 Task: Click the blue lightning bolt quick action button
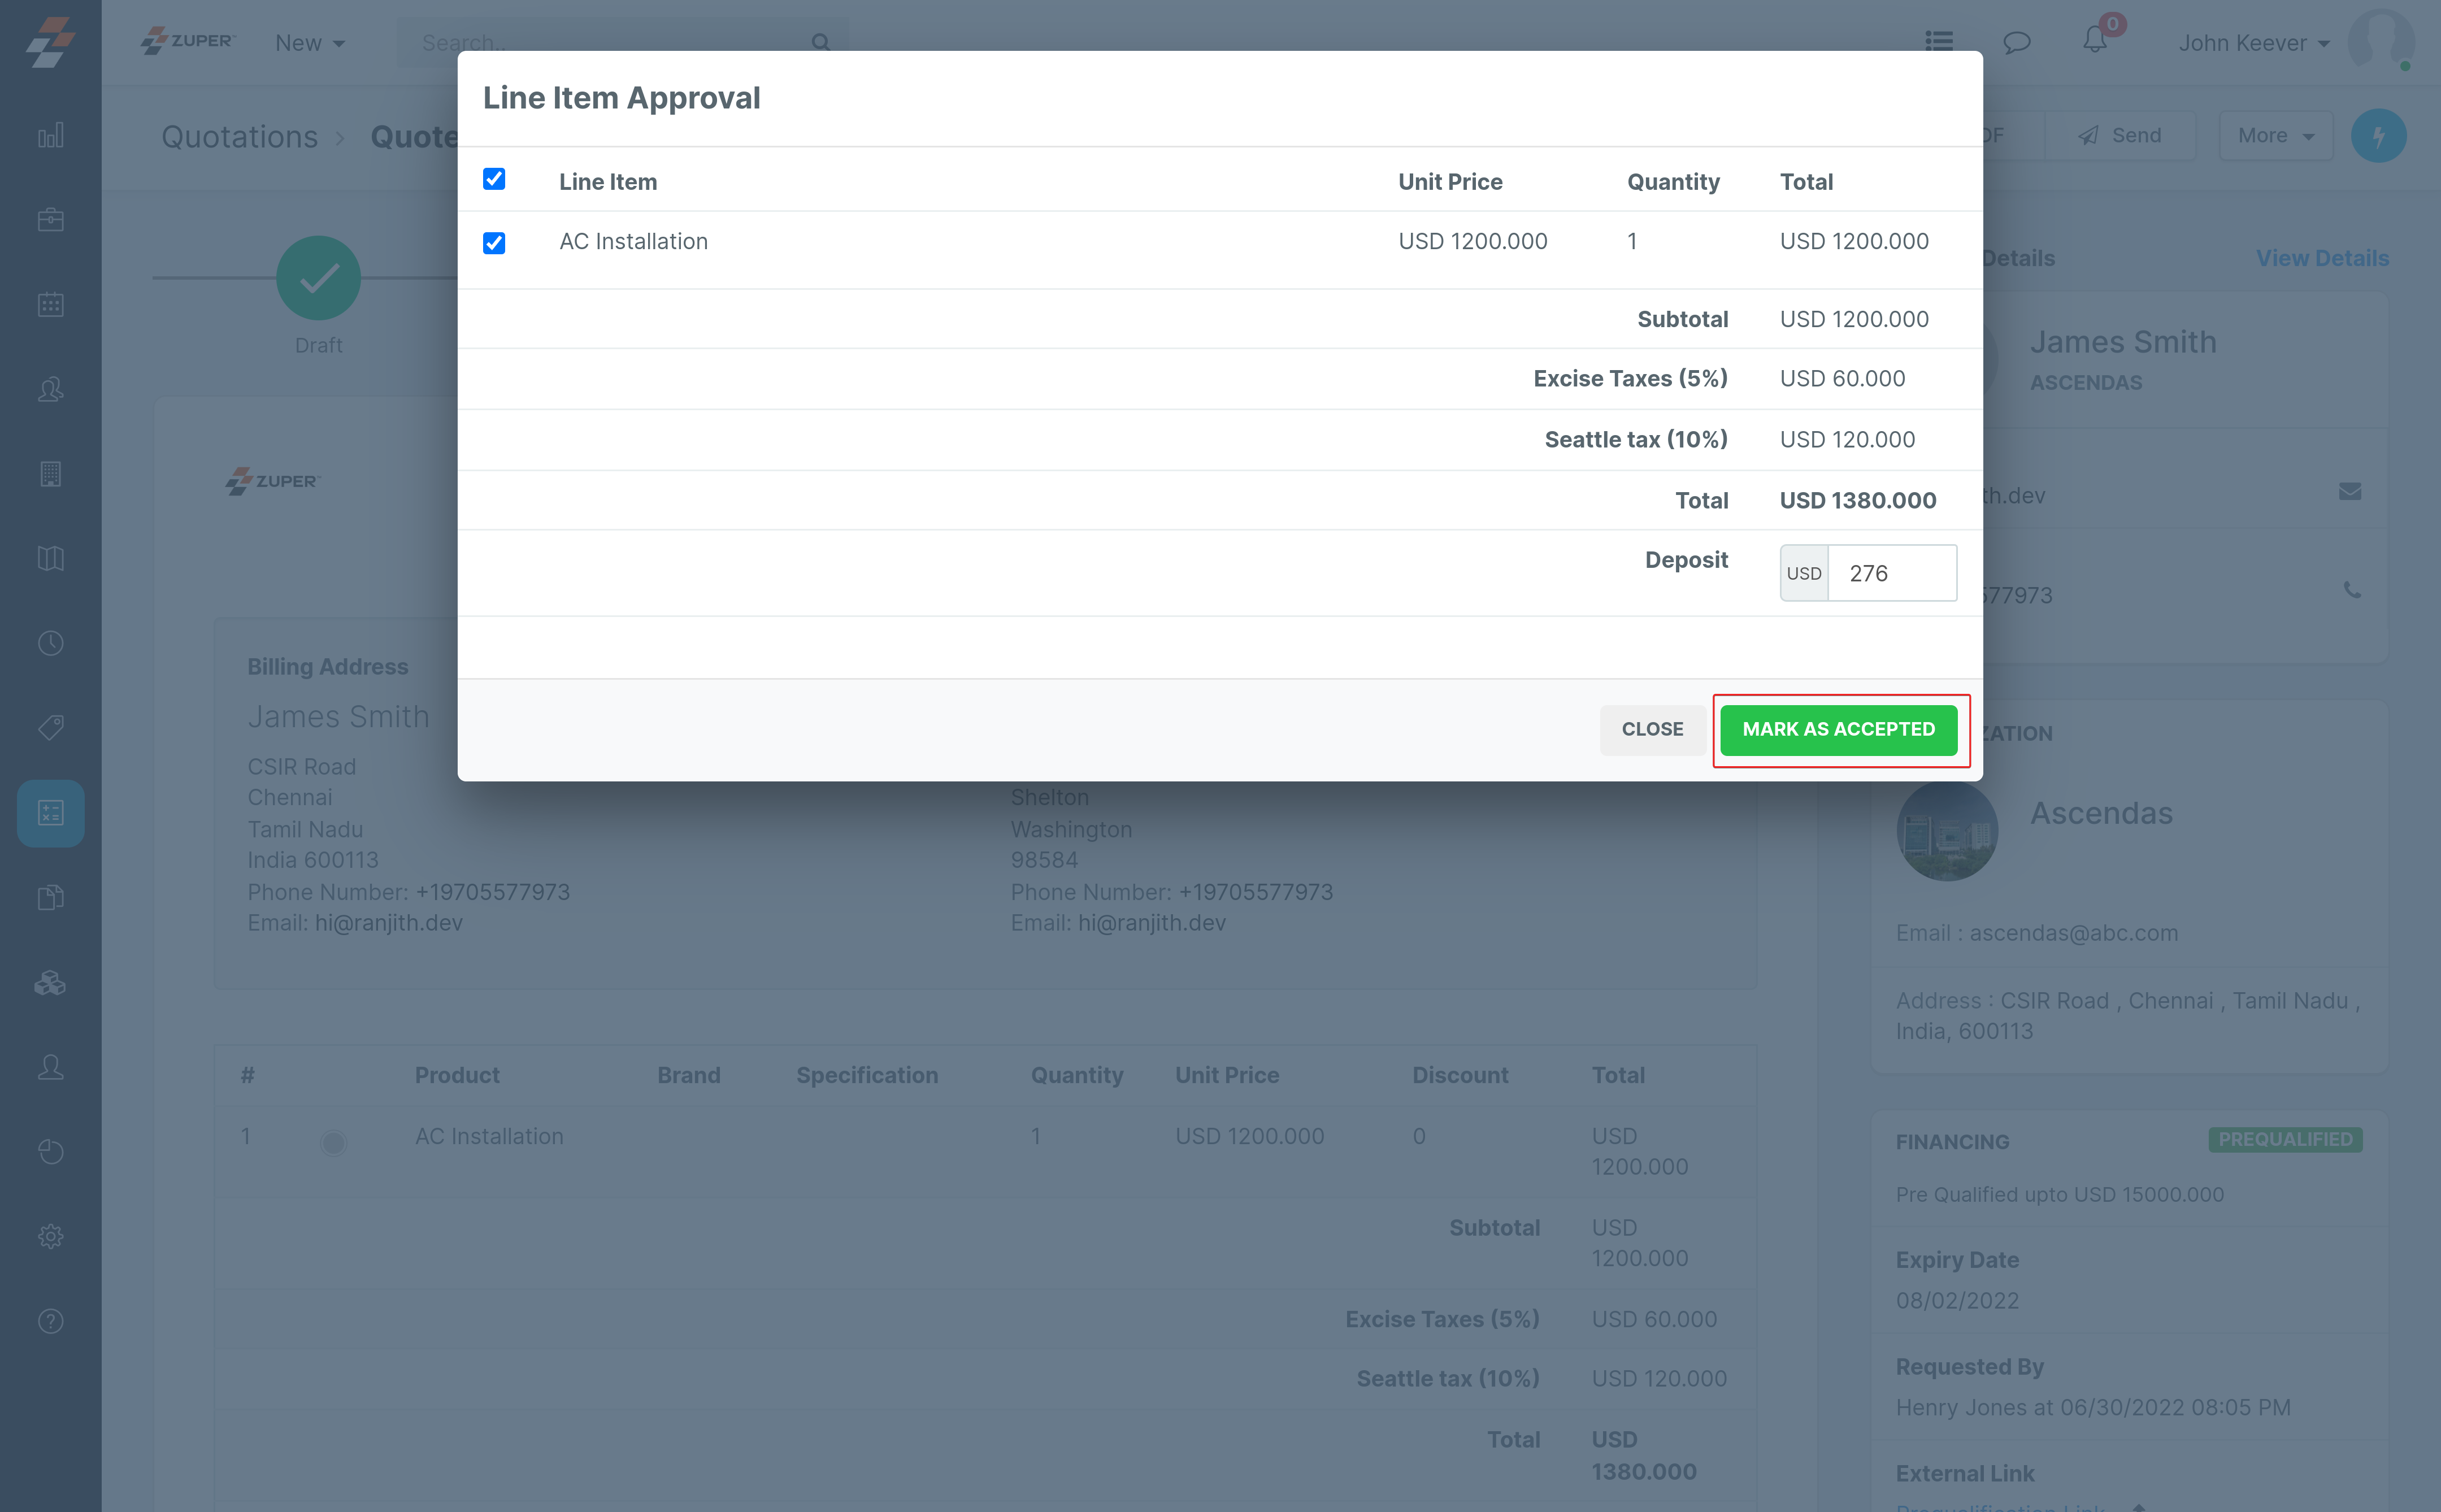[2378, 136]
